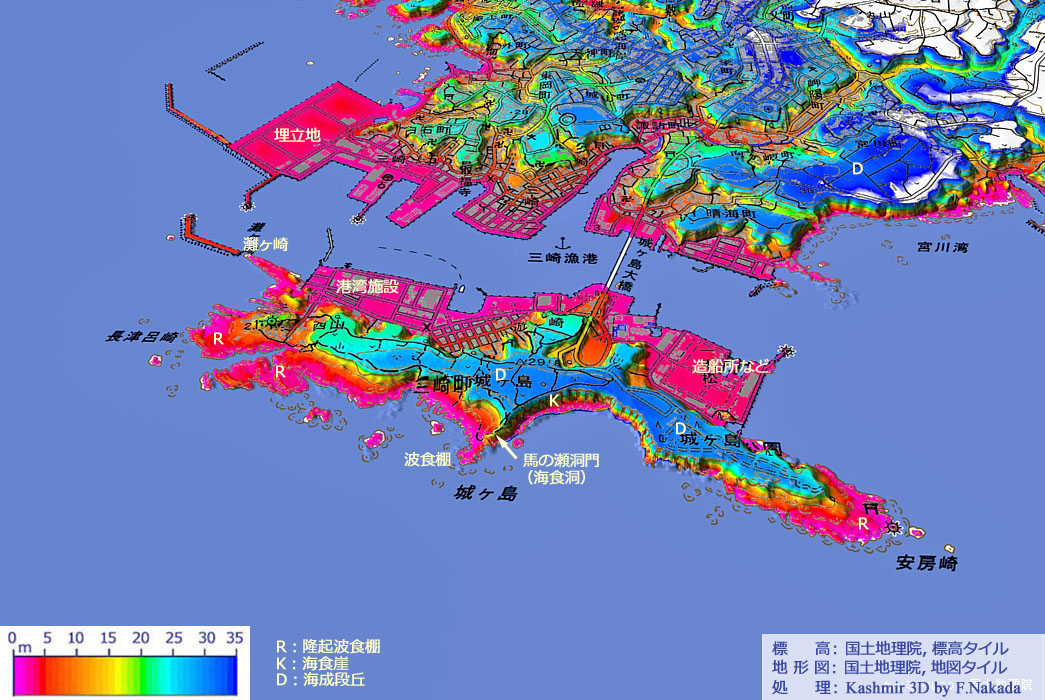
Task: Click the 埋立地 label on reclaimed land
Action: click(x=297, y=134)
